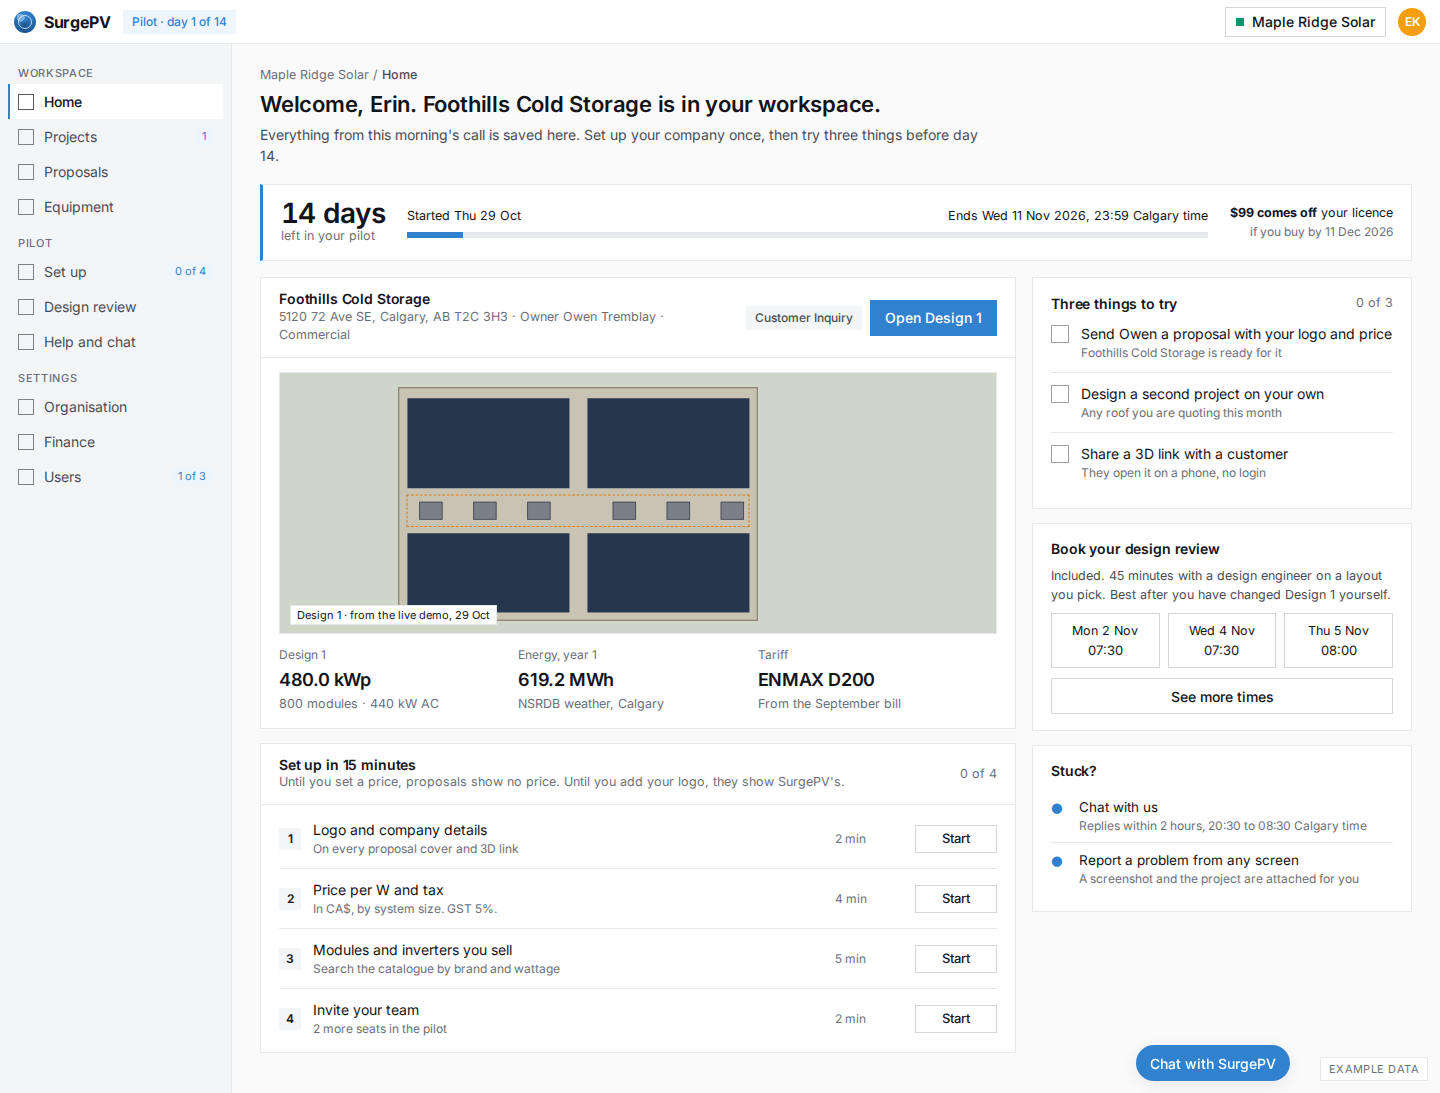Click the '480.0 kWp' value
Screen dimensions: 1440x1093
pyautogui.click(x=325, y=680)
